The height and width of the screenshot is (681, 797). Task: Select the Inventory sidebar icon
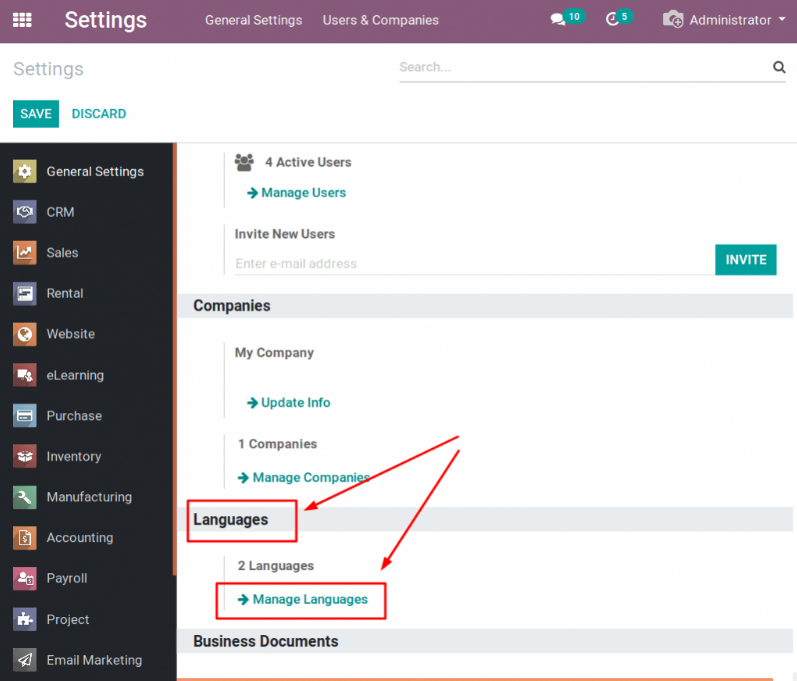pyautogui.click(x=25, y=456)
